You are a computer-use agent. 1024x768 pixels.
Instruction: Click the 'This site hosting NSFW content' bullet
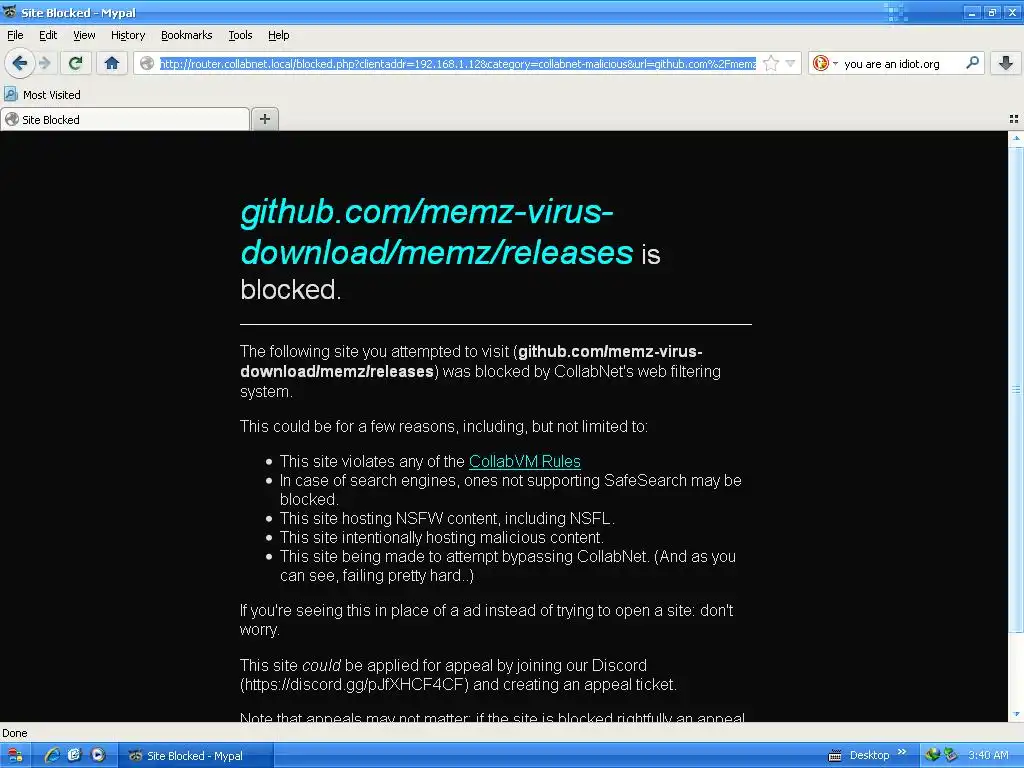[x=447, y=519]
